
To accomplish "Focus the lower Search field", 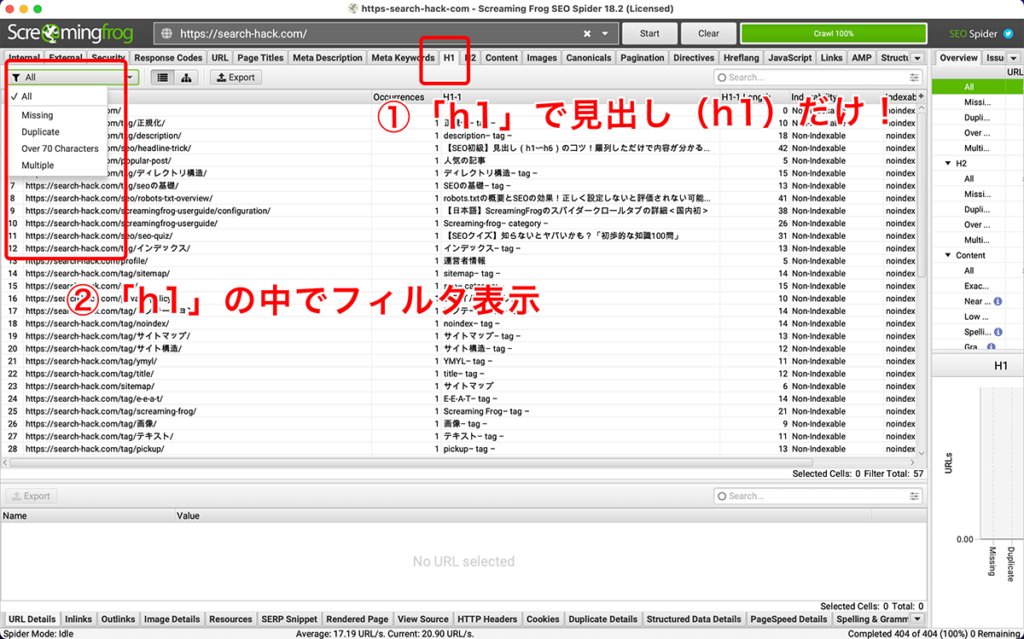I will tap(818, 496).
